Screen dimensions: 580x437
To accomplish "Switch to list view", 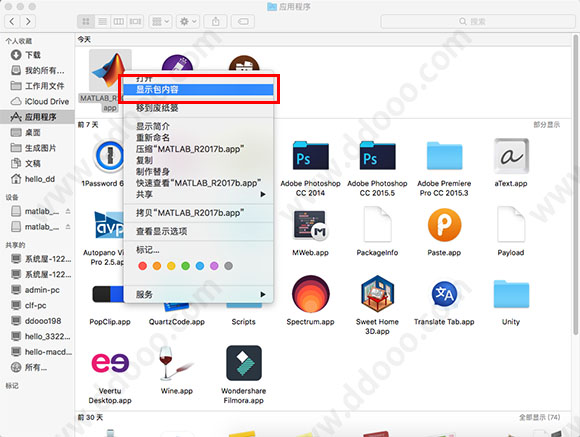I will point(102,21).
